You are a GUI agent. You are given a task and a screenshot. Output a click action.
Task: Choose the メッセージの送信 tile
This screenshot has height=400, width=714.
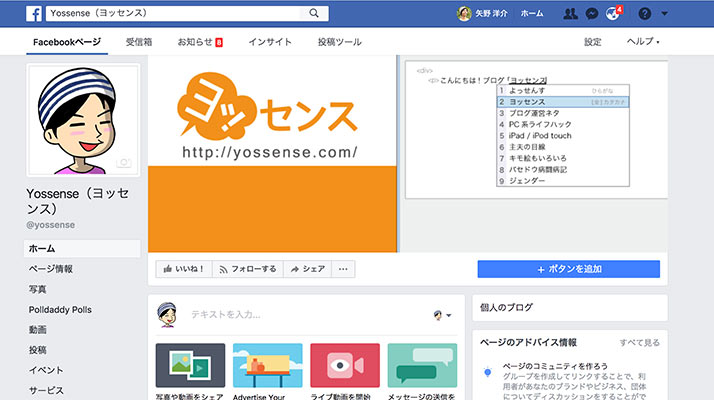click(x=423, y=371)
